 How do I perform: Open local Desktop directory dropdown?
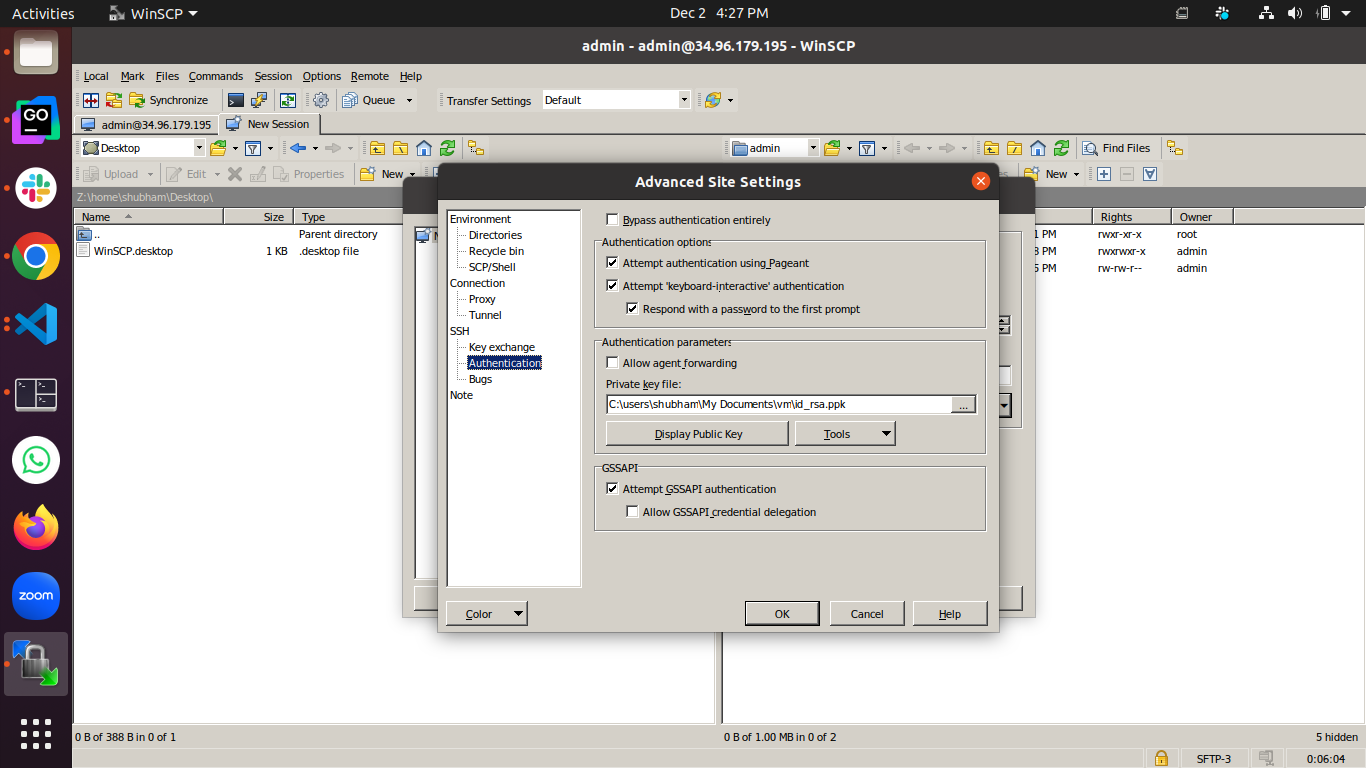pyautogui.click(x=198, y=148)
